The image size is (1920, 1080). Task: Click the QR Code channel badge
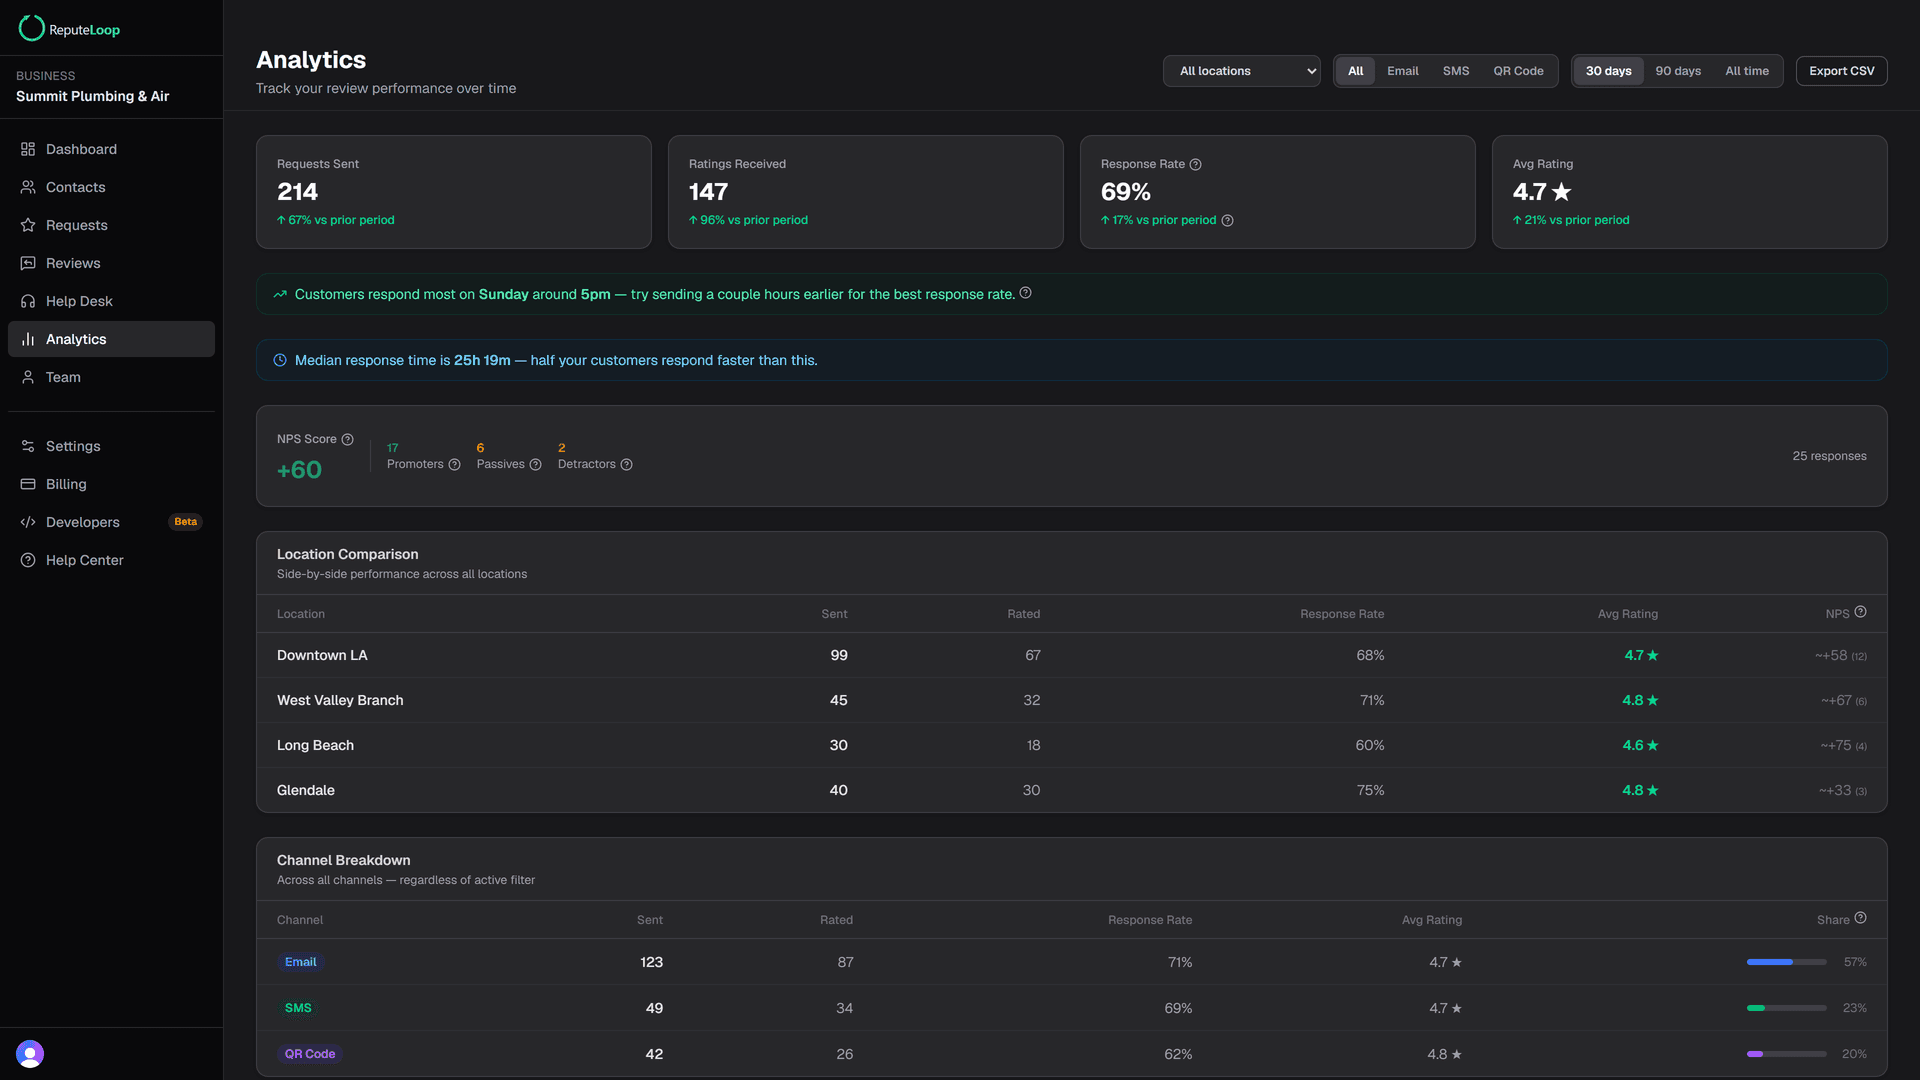point(310,1054)
